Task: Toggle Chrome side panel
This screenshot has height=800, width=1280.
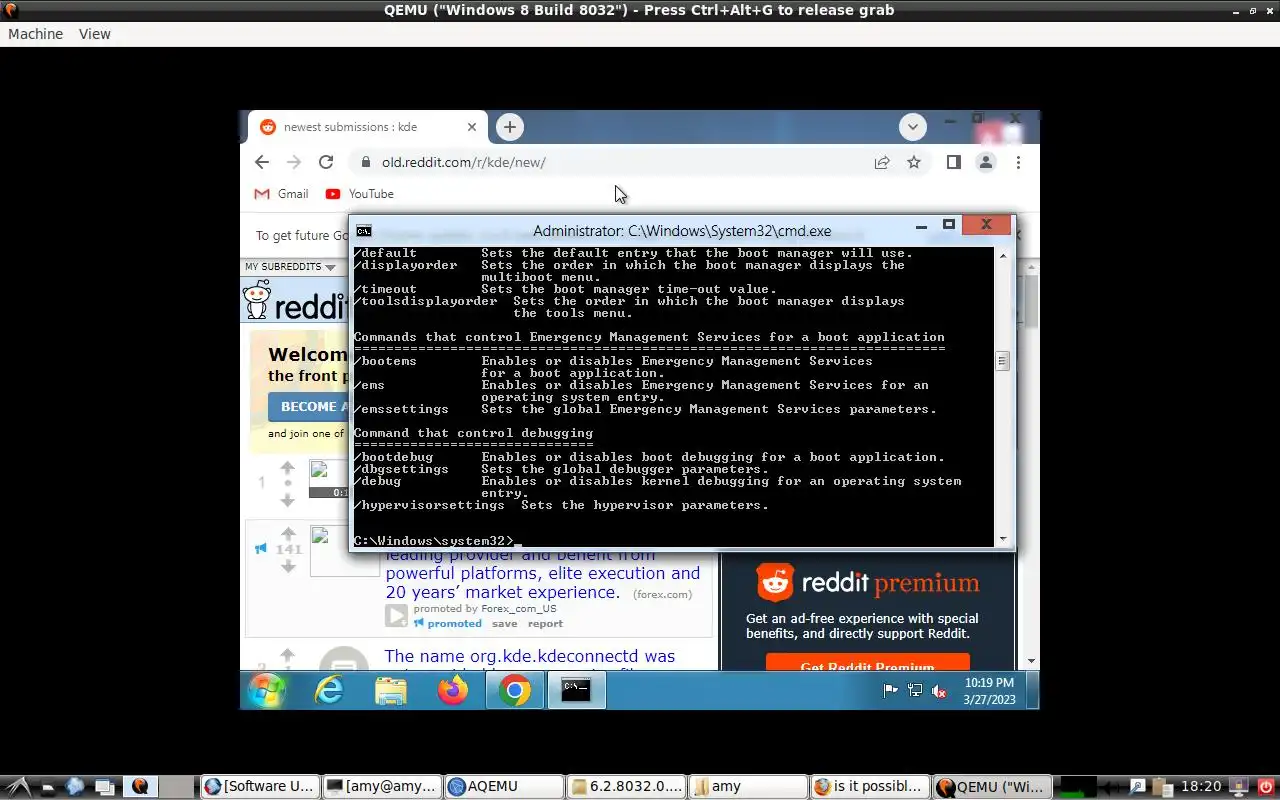Action: pos(954,162)
